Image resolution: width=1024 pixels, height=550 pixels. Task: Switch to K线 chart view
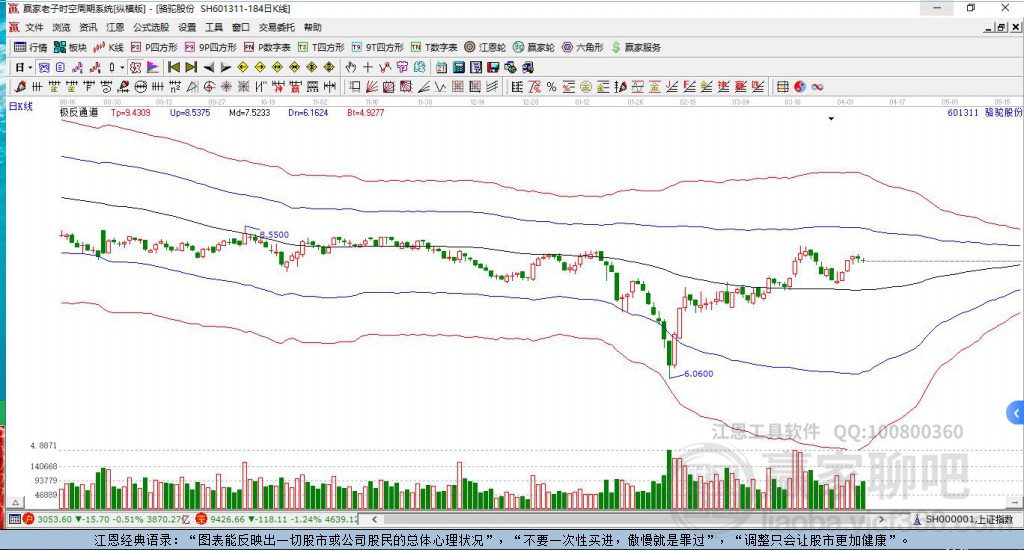tap(108, 47)
